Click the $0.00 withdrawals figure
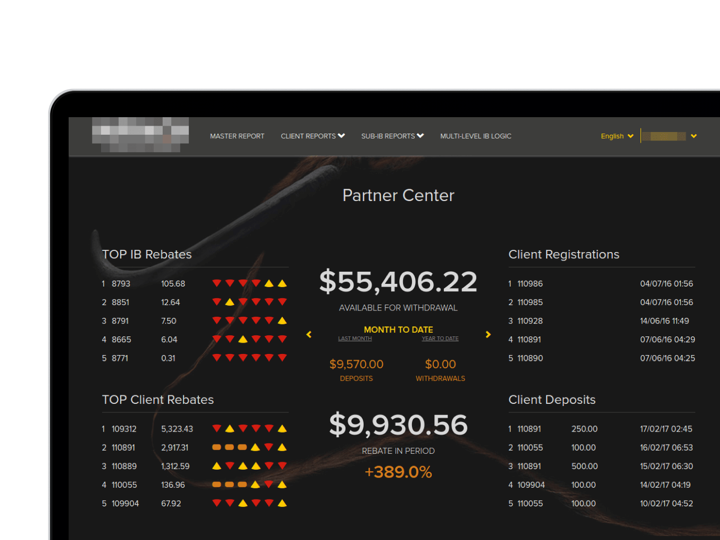The height and width of the screenshot is (540, 720). pyautogui.click(x=440, y=365)
